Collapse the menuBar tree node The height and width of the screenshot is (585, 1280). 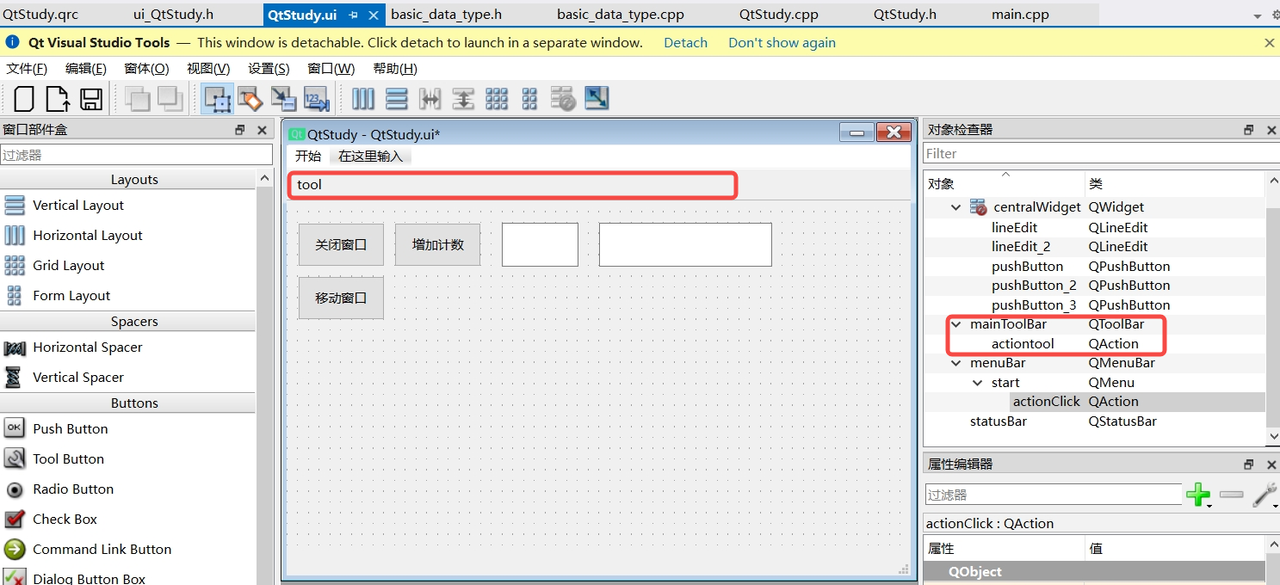coord(957,364)
